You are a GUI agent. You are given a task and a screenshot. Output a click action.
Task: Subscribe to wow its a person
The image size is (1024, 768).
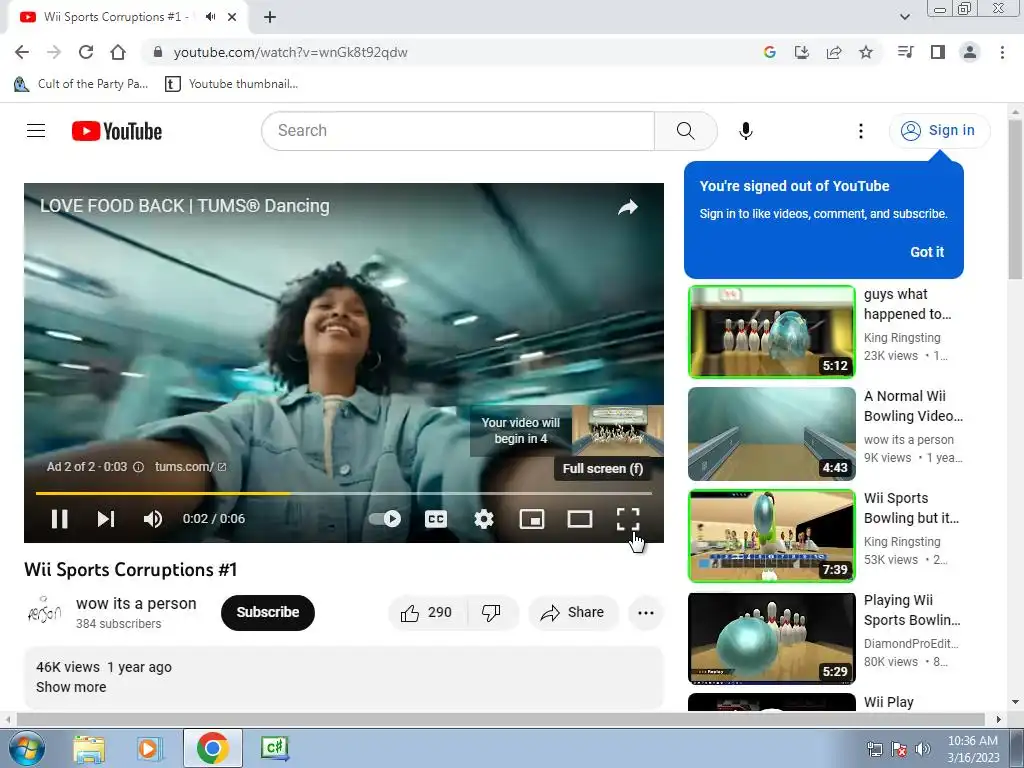click(x=268, y=613)
